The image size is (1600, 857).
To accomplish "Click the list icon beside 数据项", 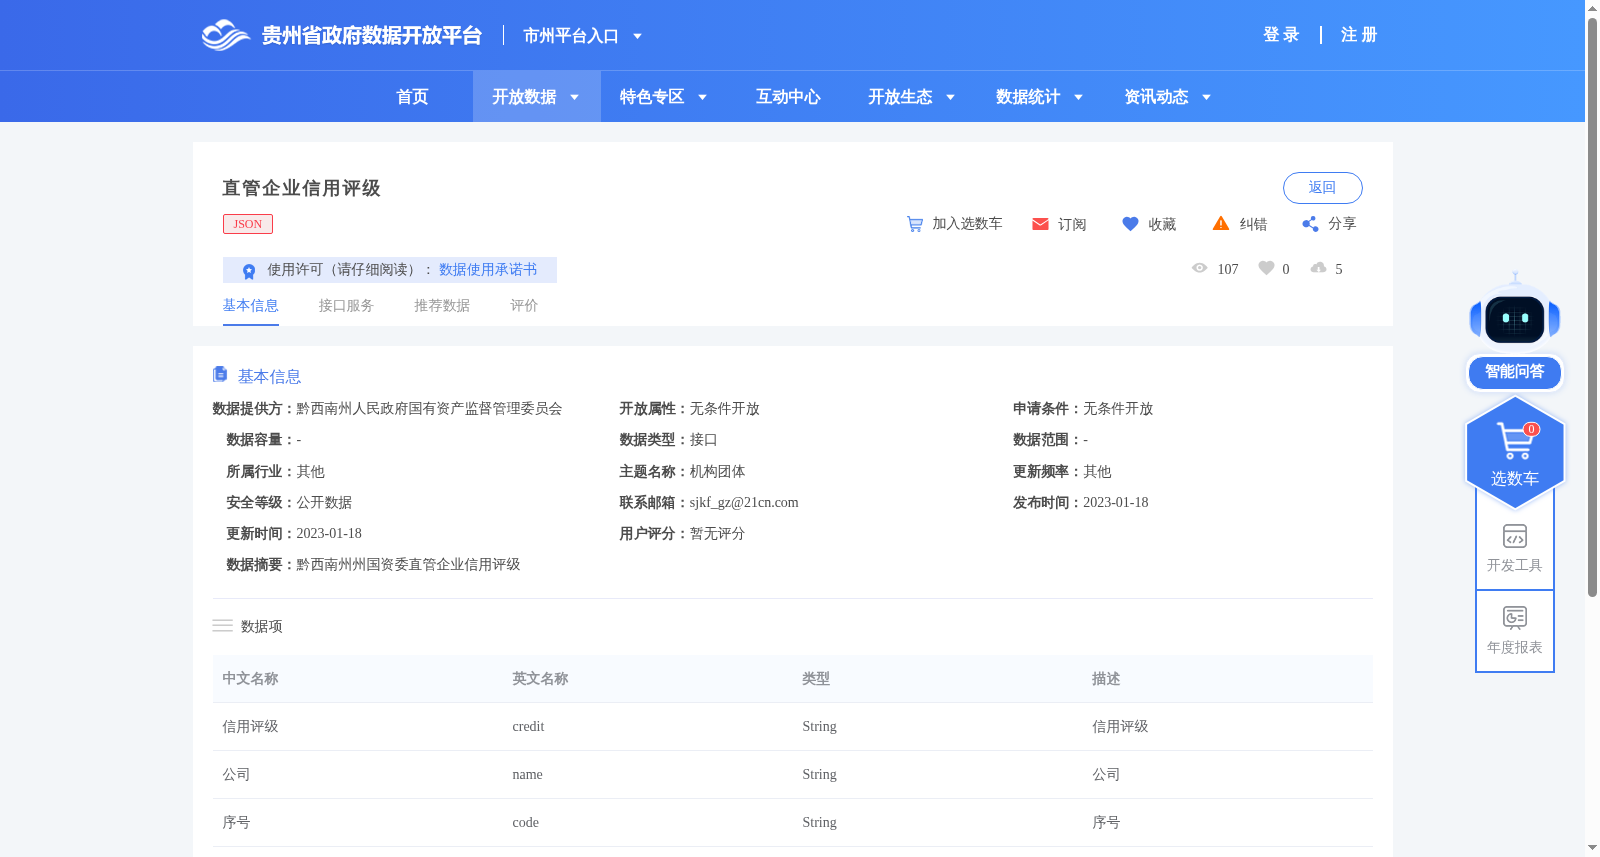I will (222, 626).
